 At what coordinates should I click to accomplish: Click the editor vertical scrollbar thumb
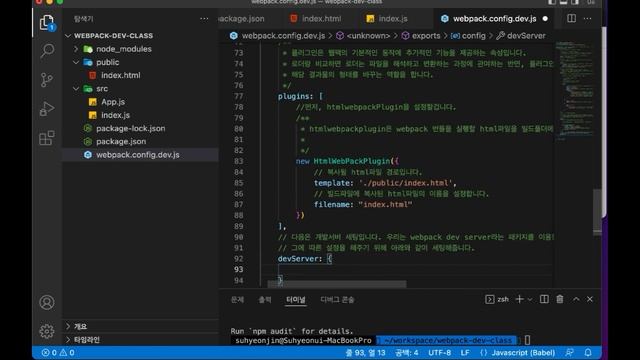(x=597, y=212)
